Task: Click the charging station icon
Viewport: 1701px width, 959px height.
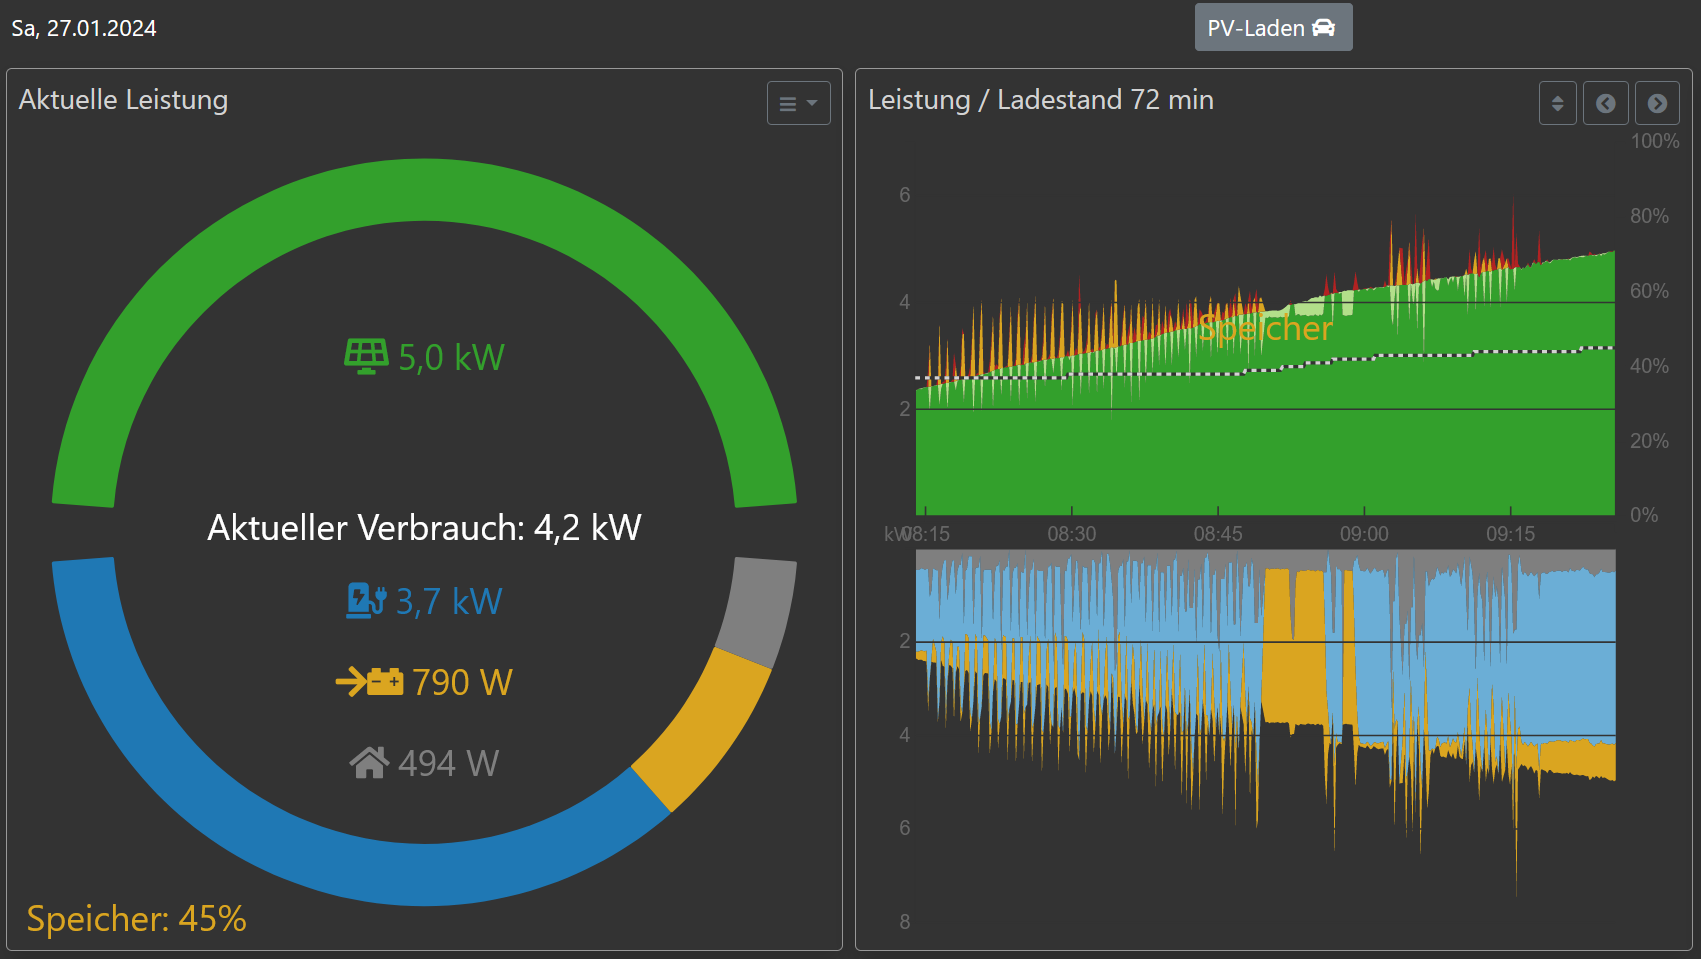Action: [365, 601]
